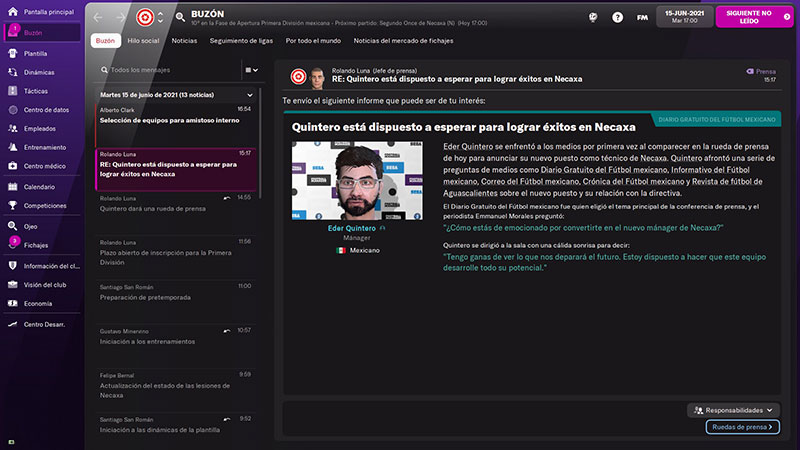Click the Calendario icon
The width and height of the screenshot is (800, 450).
tap(13, 187)
